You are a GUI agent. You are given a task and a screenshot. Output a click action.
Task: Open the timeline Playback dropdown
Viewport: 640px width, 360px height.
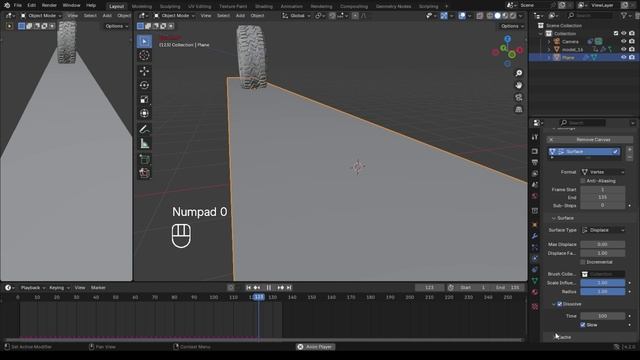(33, 288)
